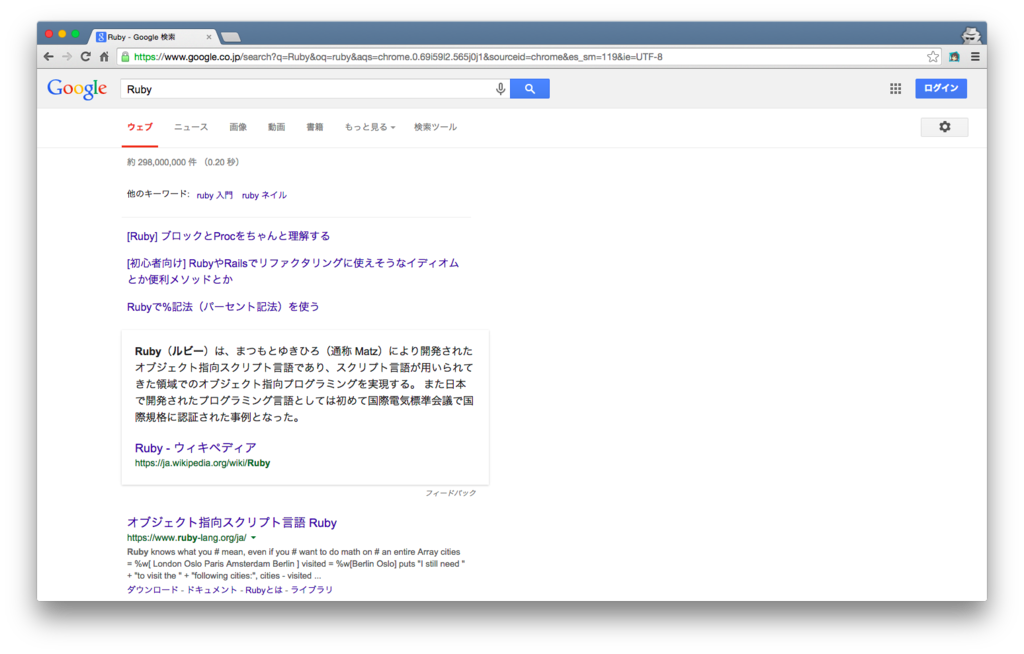The image size is (1024, 654).
Task: Go to the Home page icon
Action: [x=104, y=57]
